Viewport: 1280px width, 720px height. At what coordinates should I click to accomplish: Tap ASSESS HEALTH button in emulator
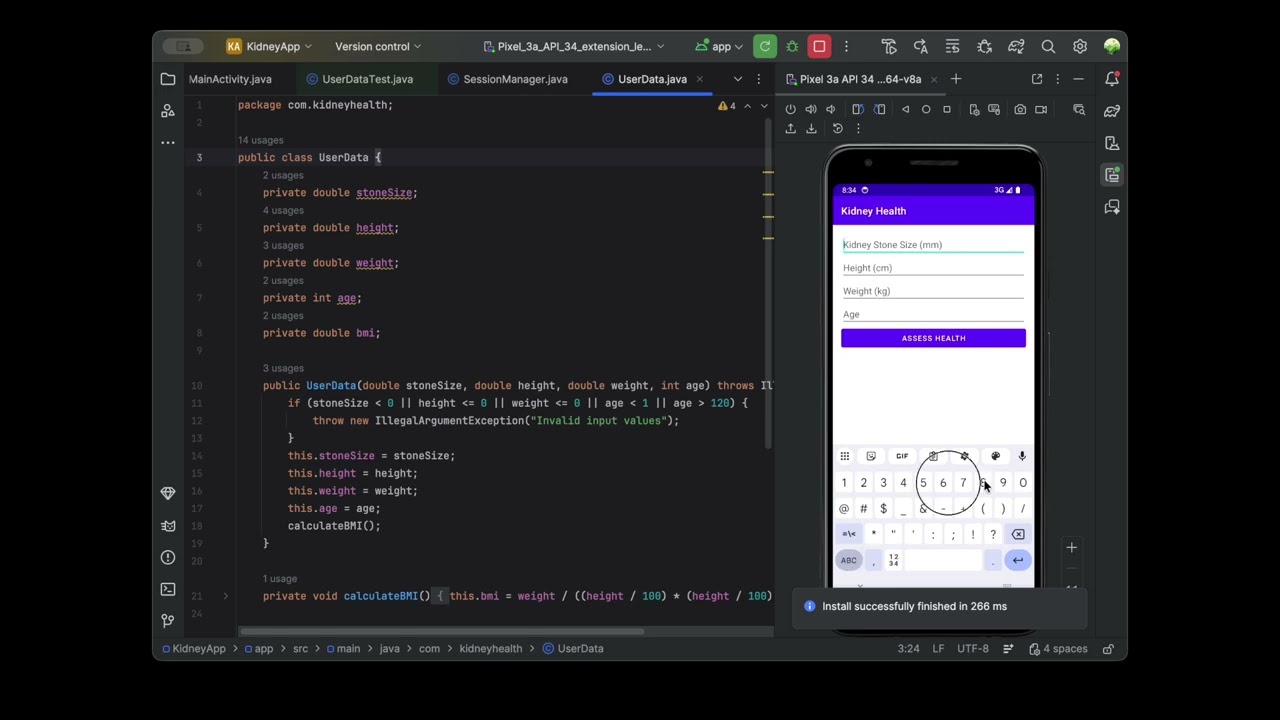[x=933, y=338]
